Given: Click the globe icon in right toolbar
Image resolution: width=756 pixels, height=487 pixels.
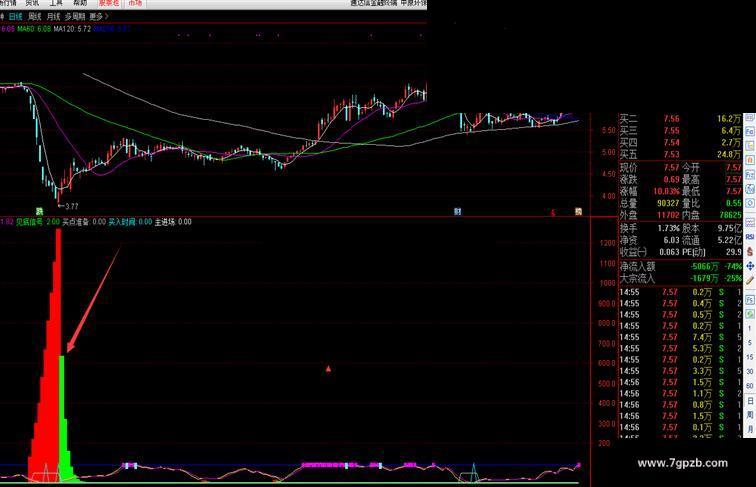Looking at the screenshot, I should tap(750, 189).
